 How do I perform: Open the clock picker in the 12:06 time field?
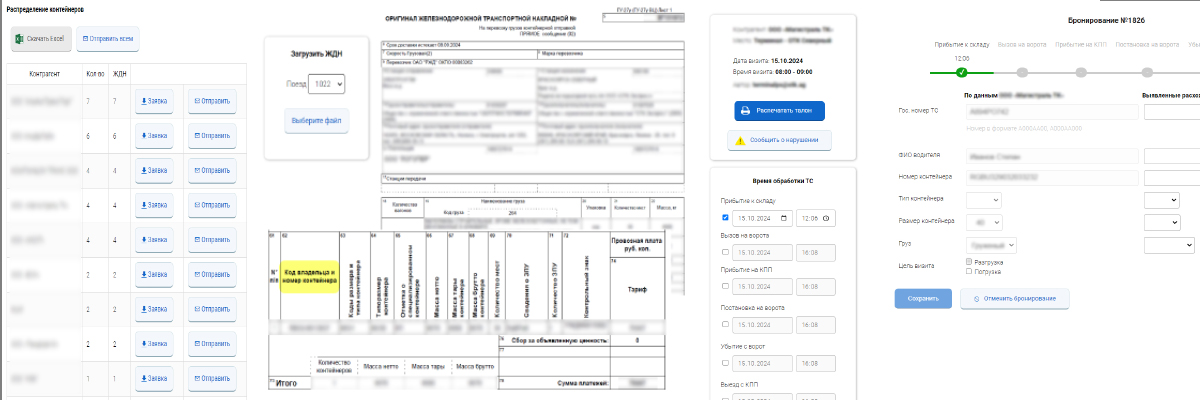coord(827,218)
